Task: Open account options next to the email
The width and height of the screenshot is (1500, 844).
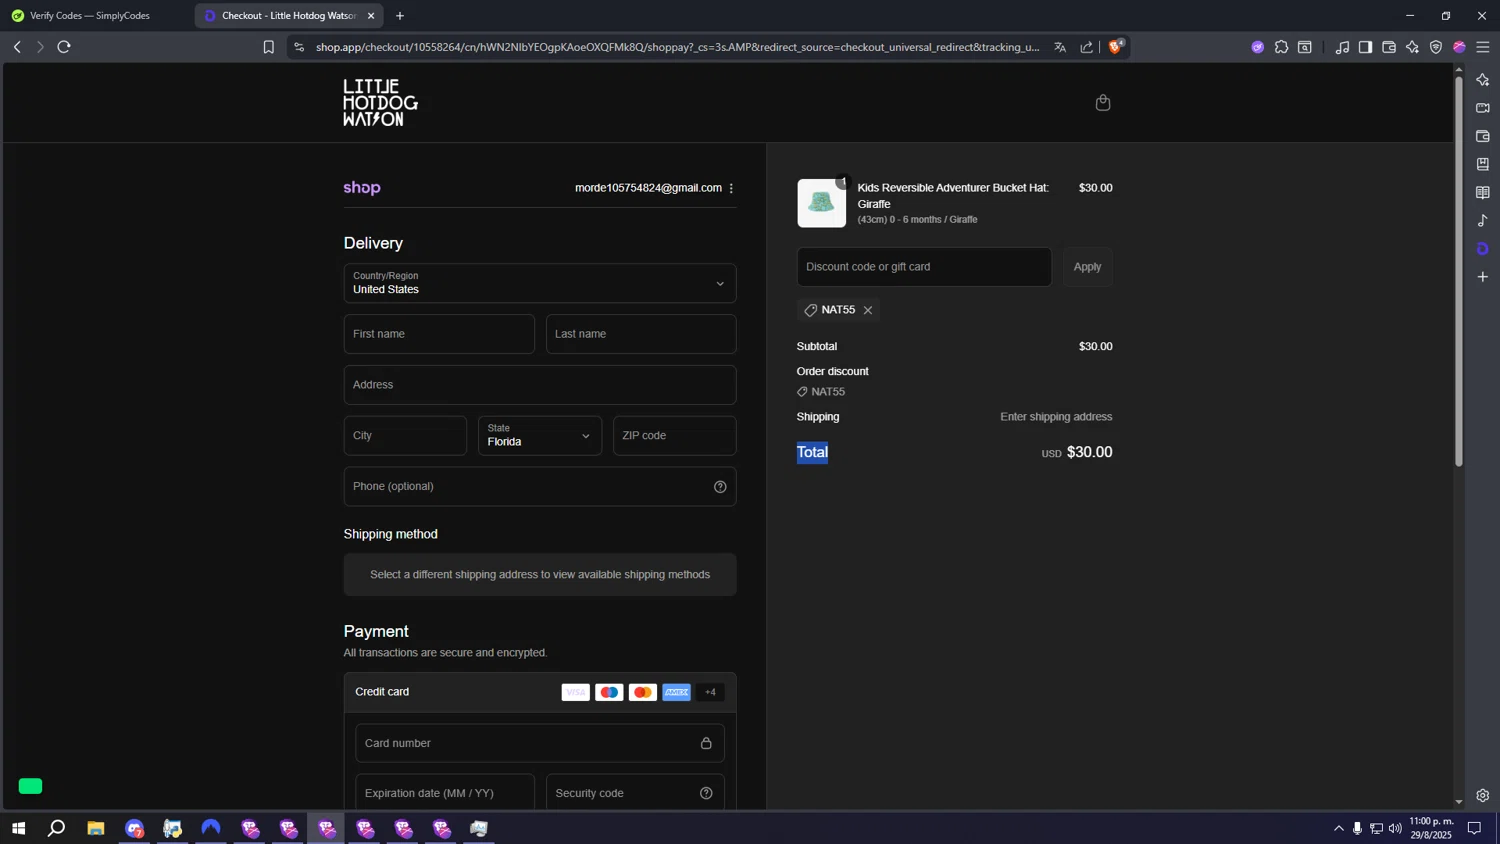Action: click(x=731, y=188)
